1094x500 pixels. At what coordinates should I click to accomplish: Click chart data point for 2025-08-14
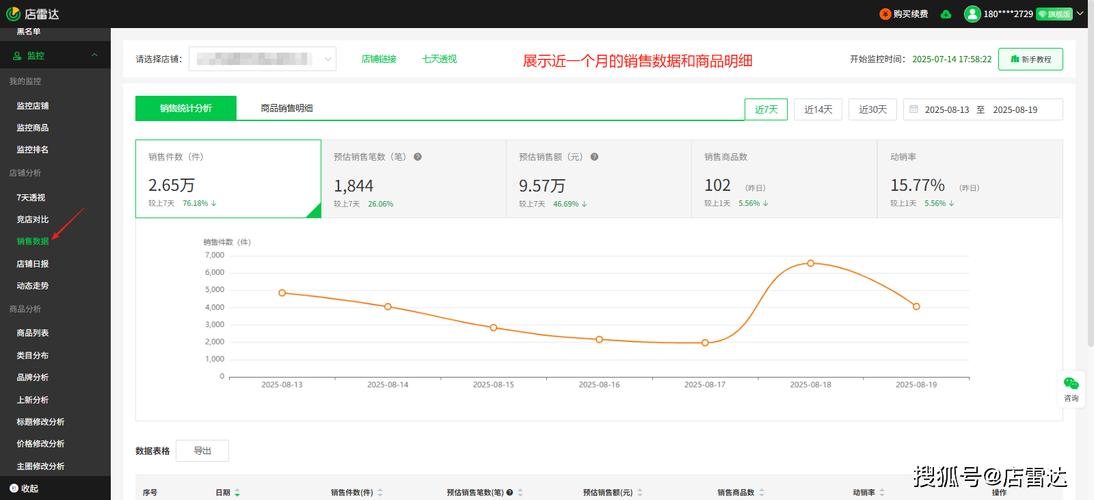[388, 307]
